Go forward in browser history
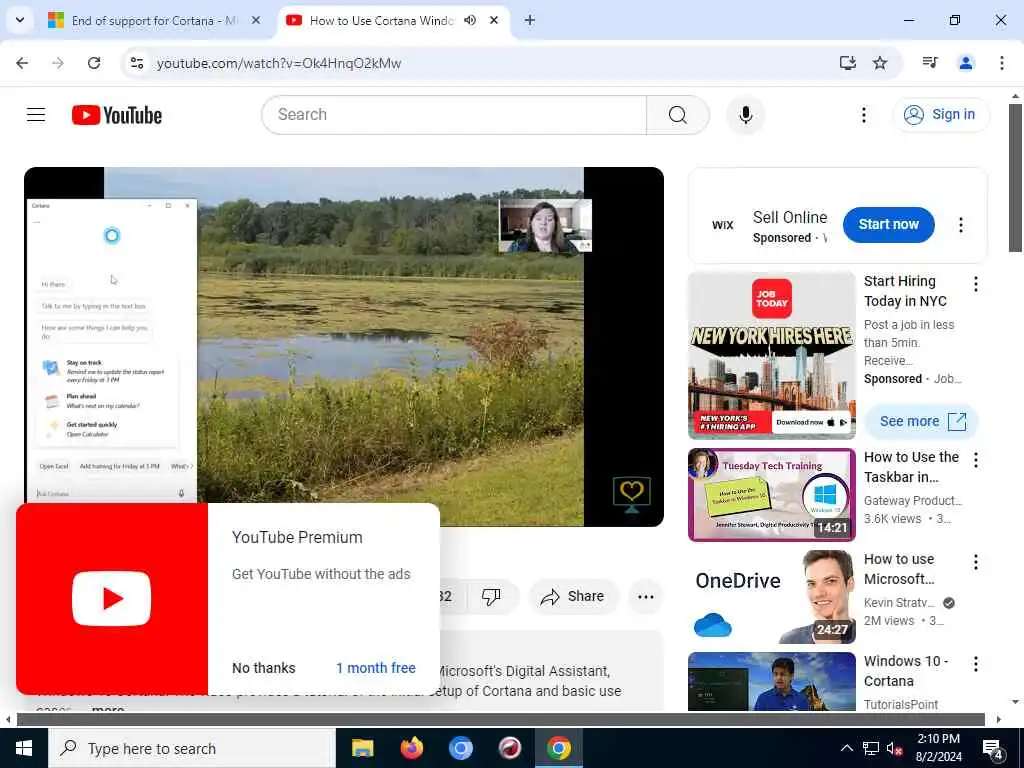This screenshot has height=768, width=1024. click(x=58, y=63)
